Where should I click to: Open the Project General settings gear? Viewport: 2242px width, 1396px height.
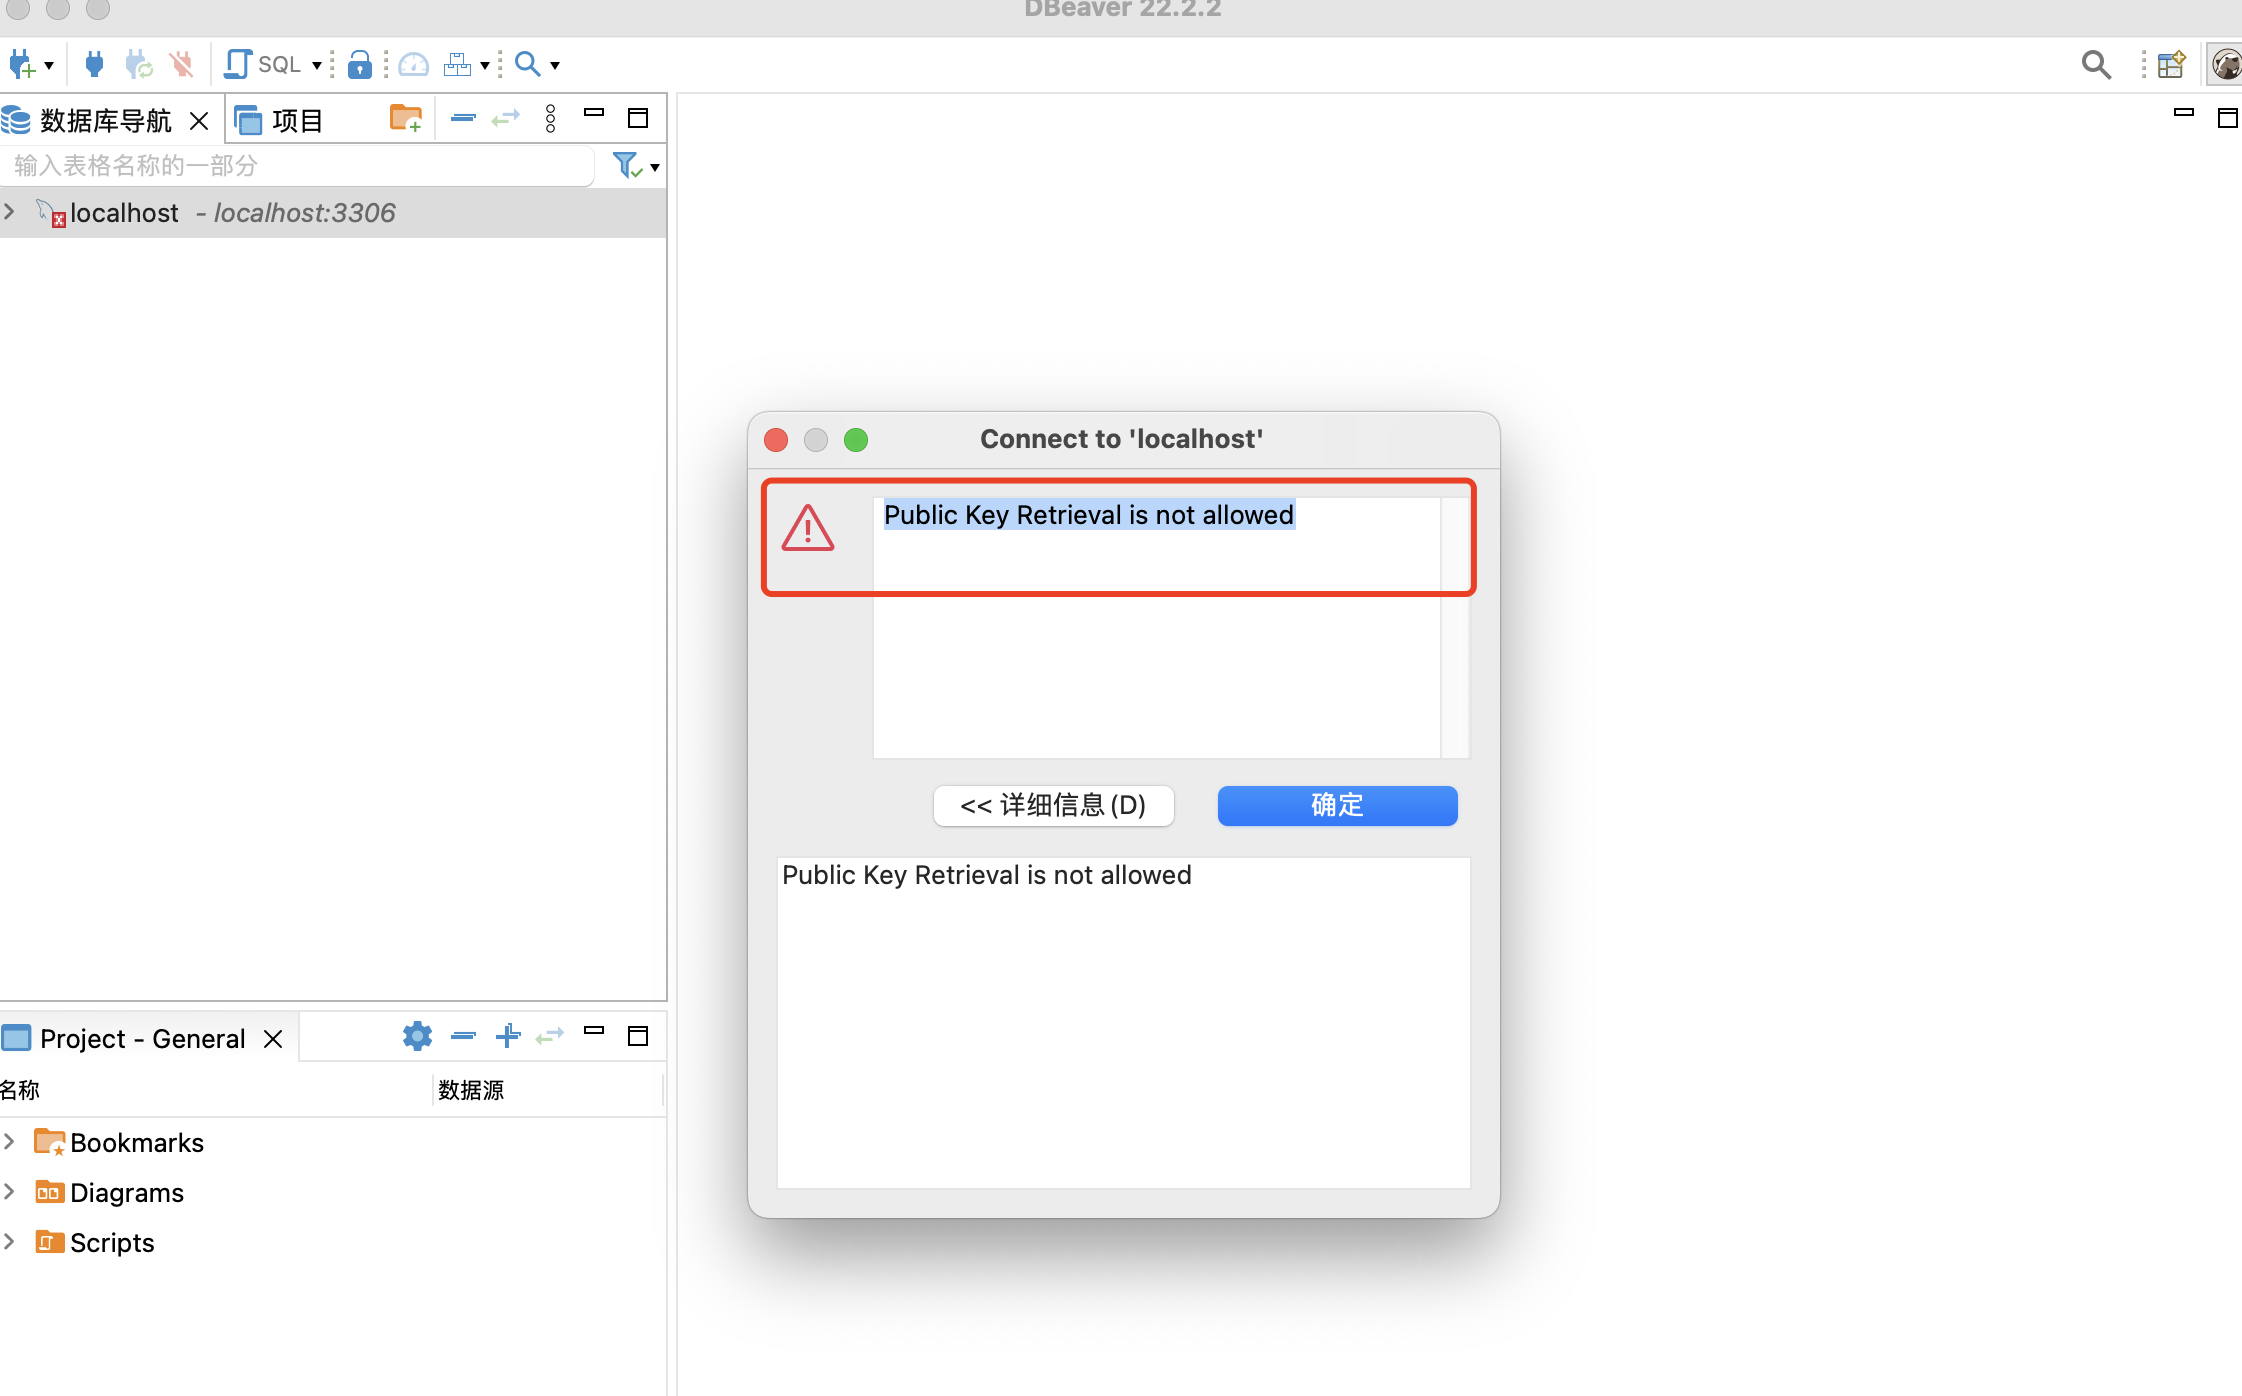[x=417, y=1036]
